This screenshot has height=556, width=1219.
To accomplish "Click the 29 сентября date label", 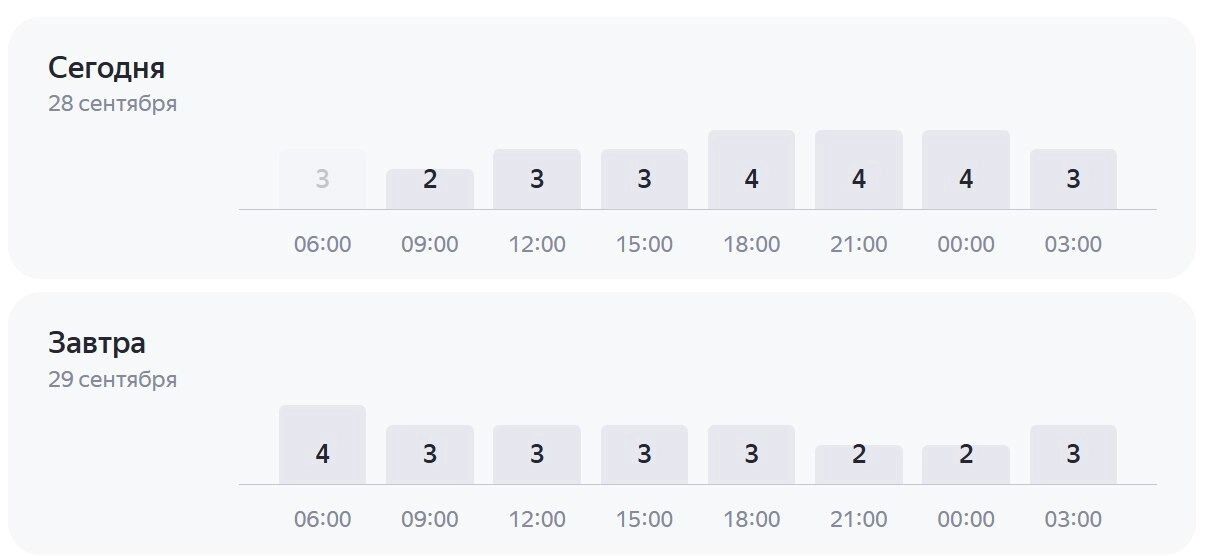I will pos(112,380).
